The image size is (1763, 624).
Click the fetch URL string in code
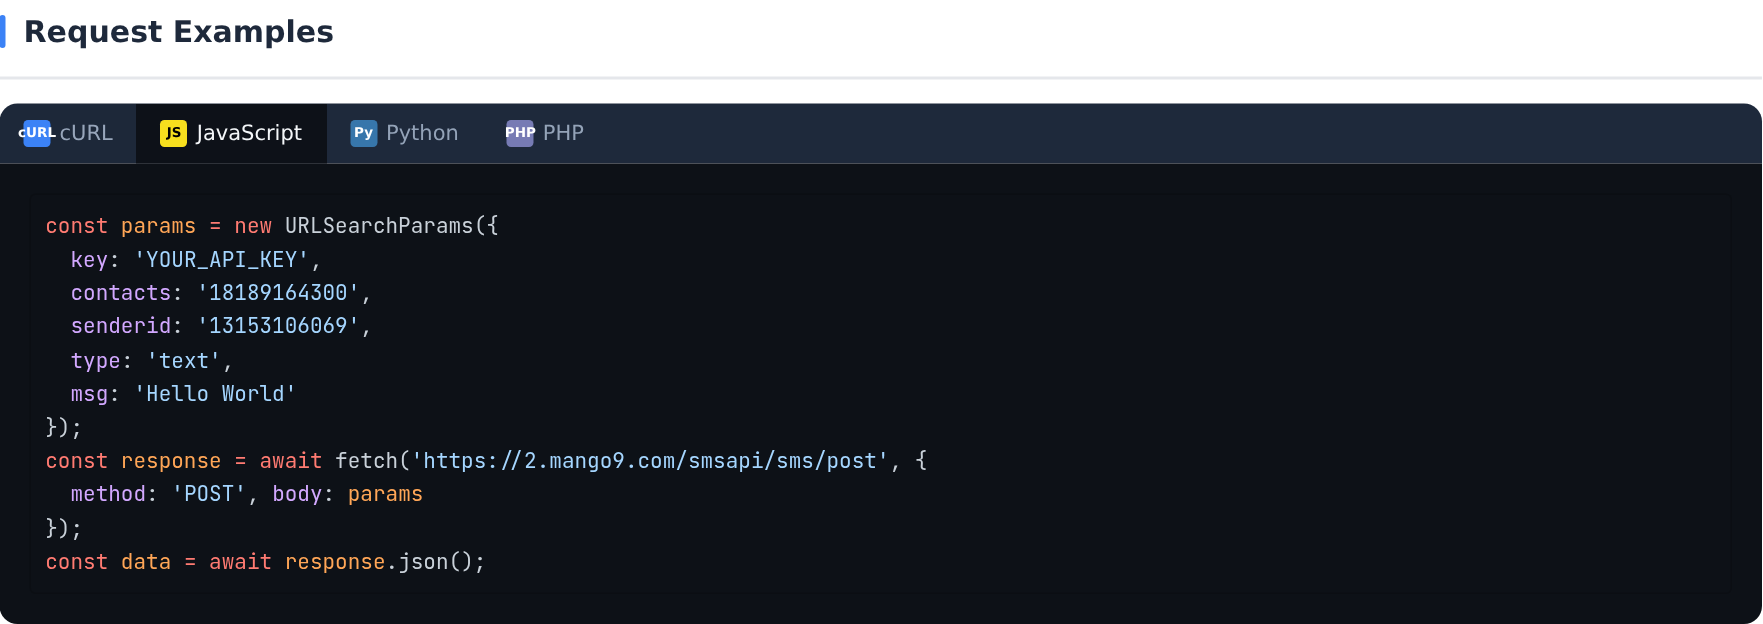(x=650, y=461)
